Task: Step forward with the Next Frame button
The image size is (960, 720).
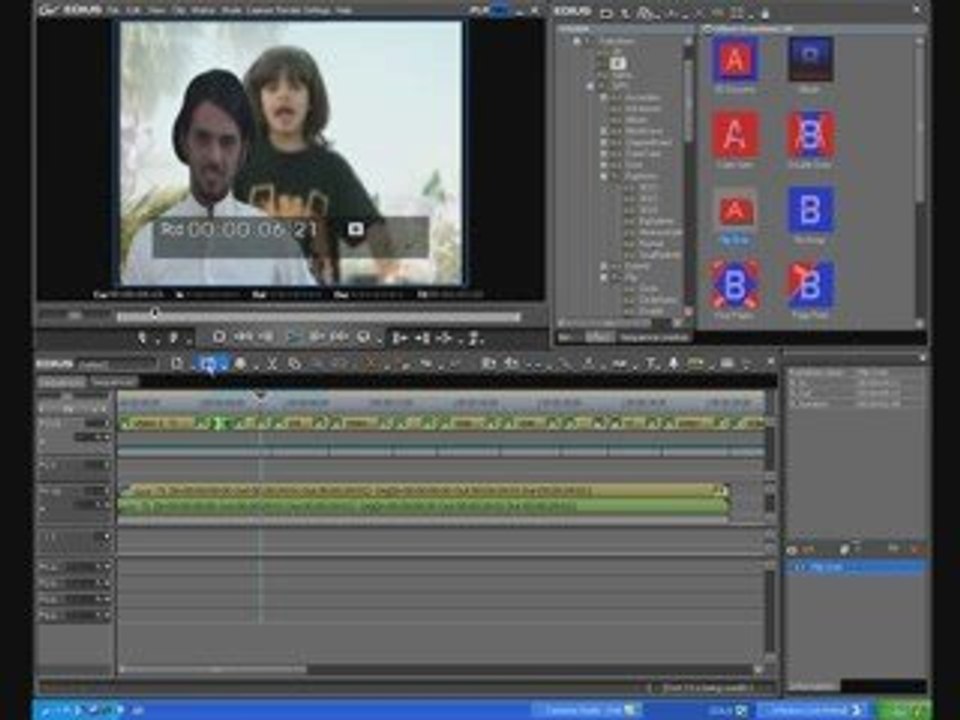Action: coord(317,337)
